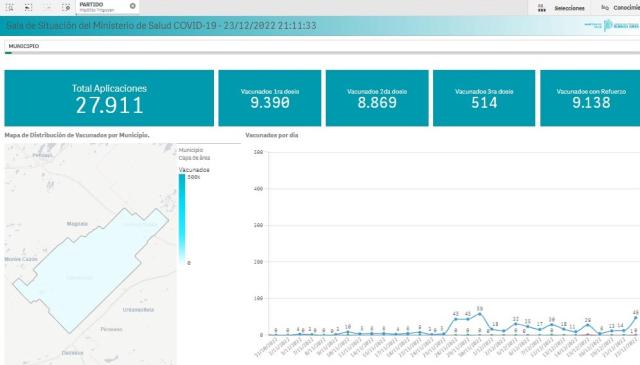
Task: Open the Conocimientos insights icon
Action: click(605, 8)
